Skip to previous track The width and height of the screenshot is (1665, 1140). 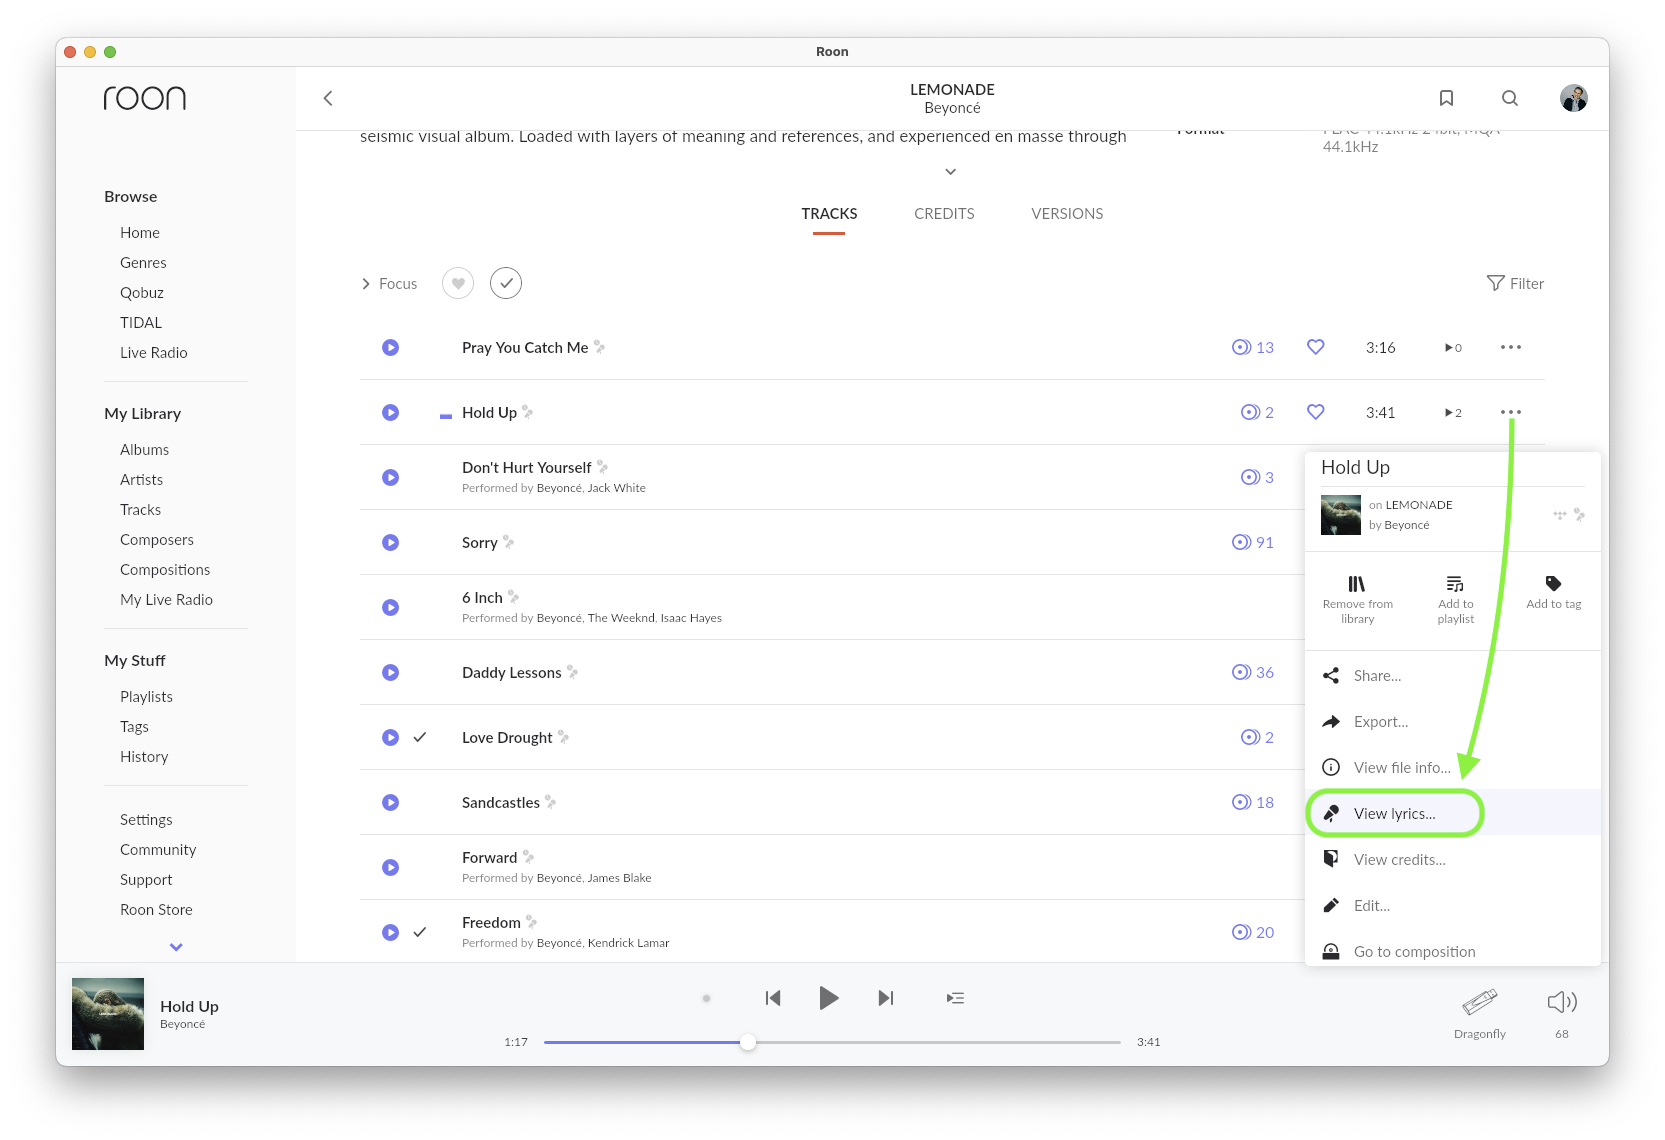coord(773,998)
